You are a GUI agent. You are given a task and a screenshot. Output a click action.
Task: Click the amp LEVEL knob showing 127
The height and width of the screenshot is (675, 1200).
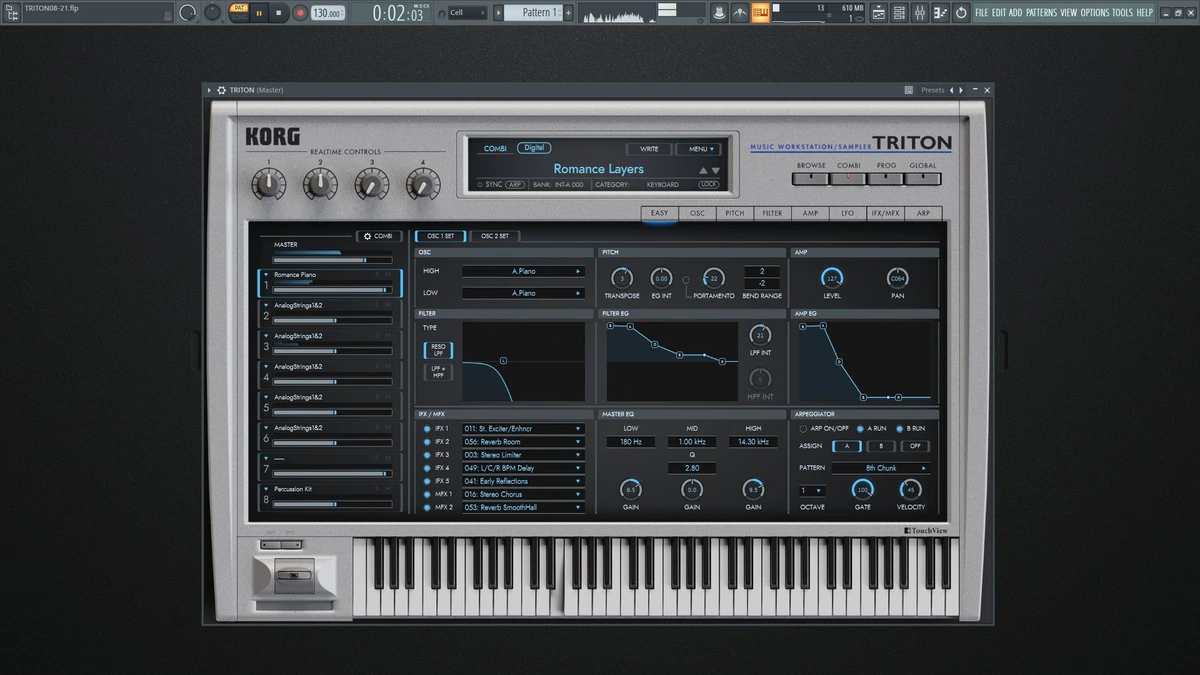tap(832, 279)
